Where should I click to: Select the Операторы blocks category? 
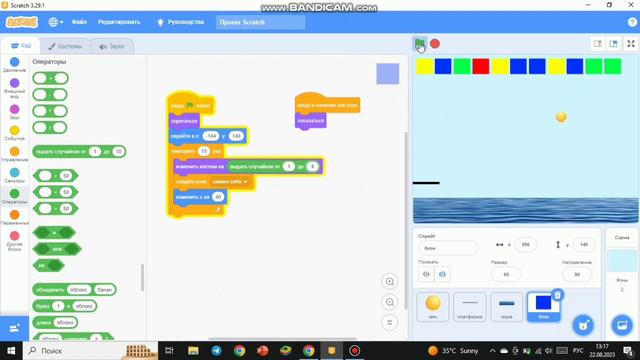[x=14, y=196]
